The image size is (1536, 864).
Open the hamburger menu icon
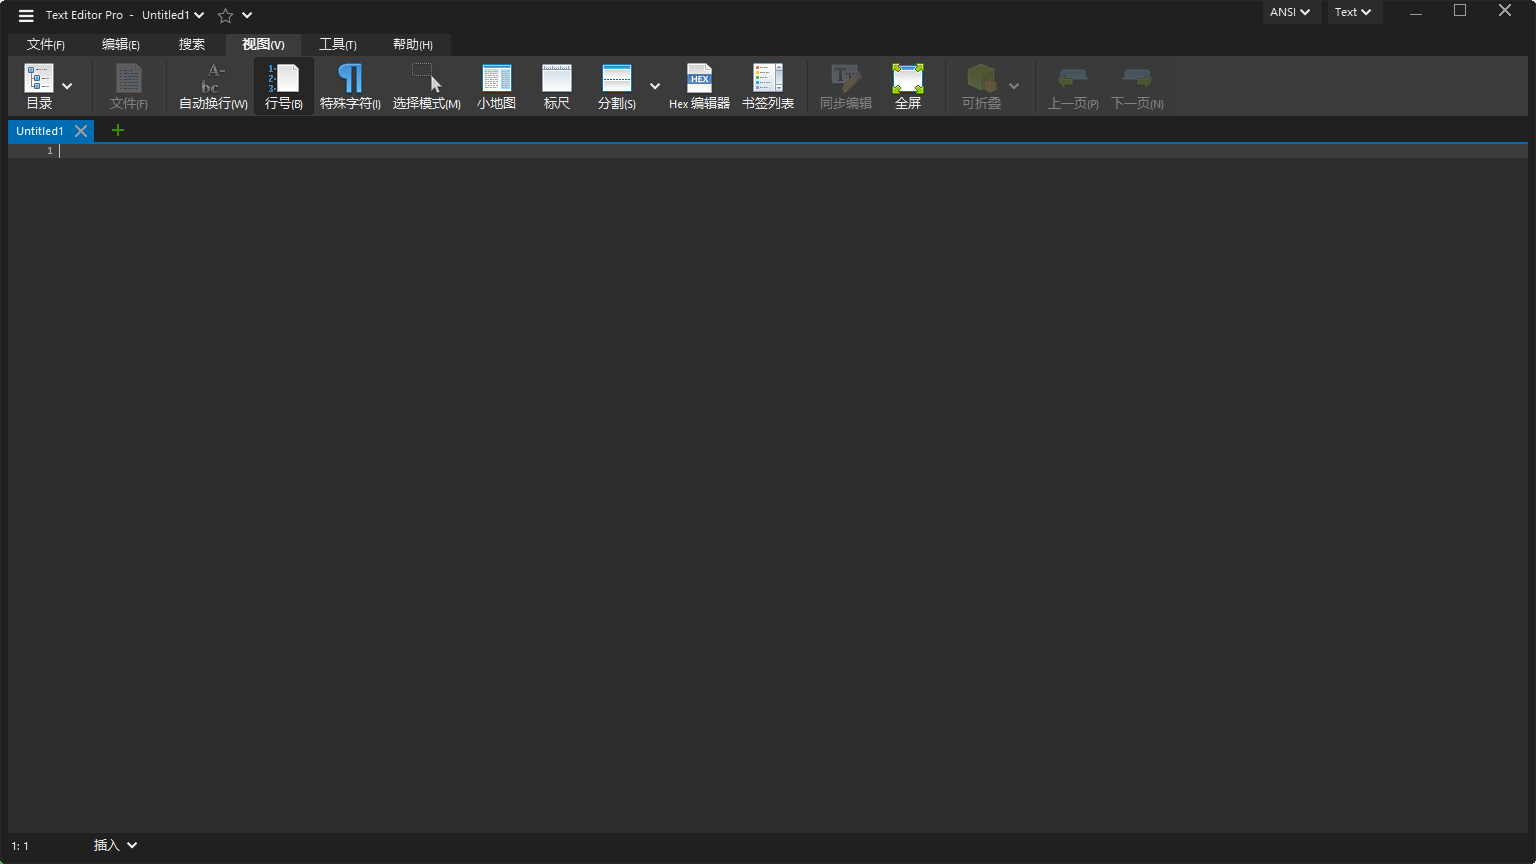pos(26,15)
